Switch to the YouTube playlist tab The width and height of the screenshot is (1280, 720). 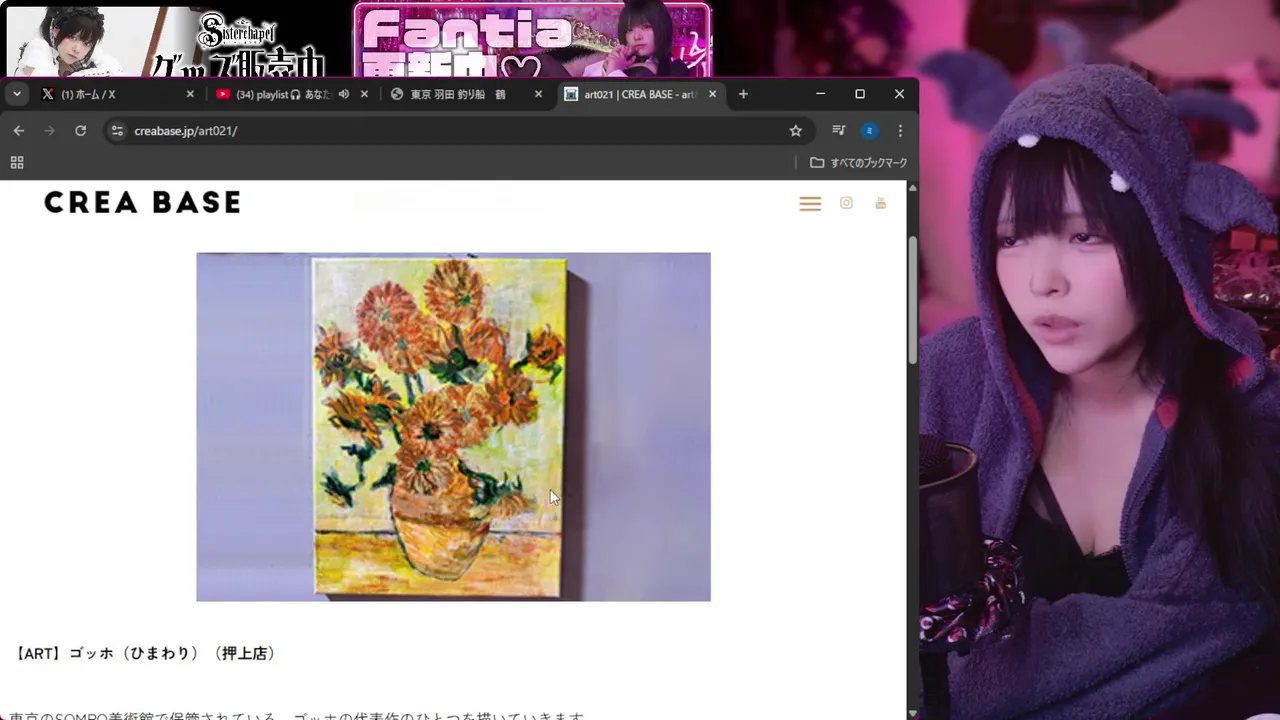pos(292,94)
